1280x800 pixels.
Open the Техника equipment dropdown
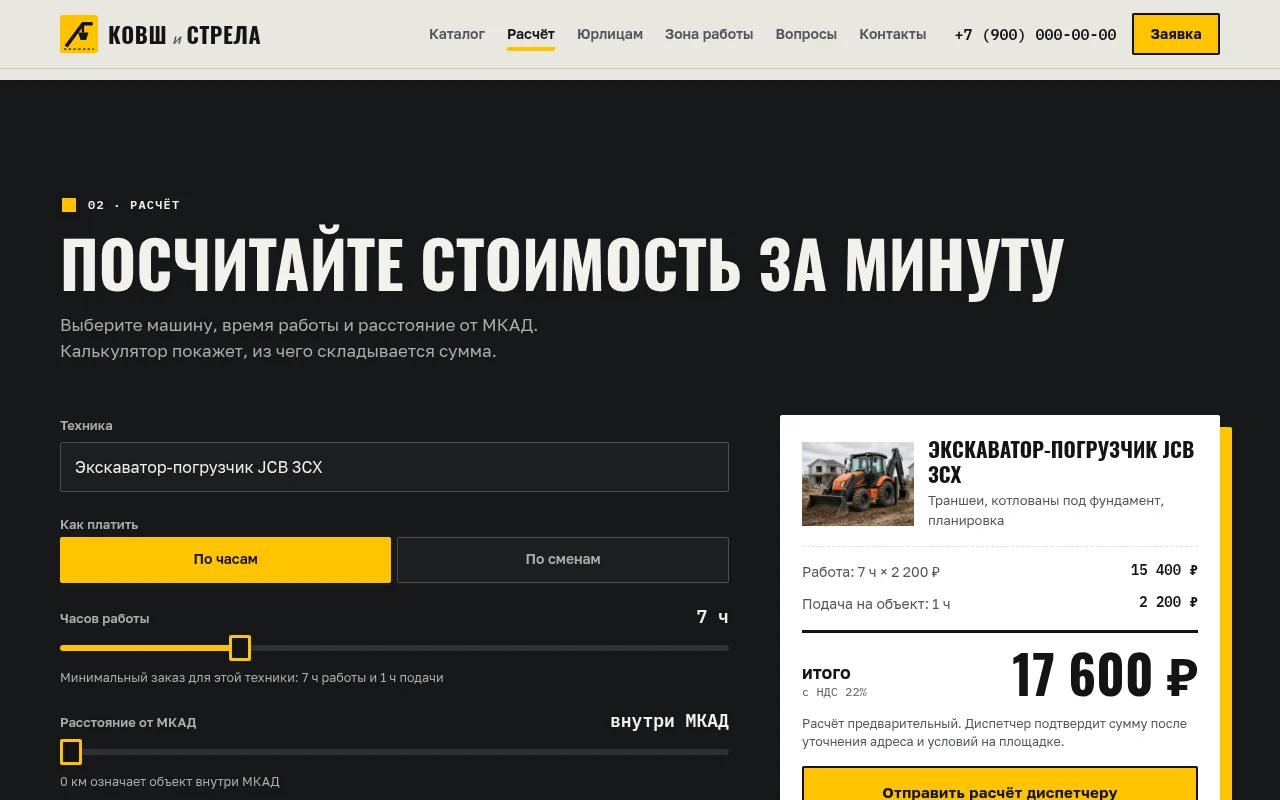[394, 467]
